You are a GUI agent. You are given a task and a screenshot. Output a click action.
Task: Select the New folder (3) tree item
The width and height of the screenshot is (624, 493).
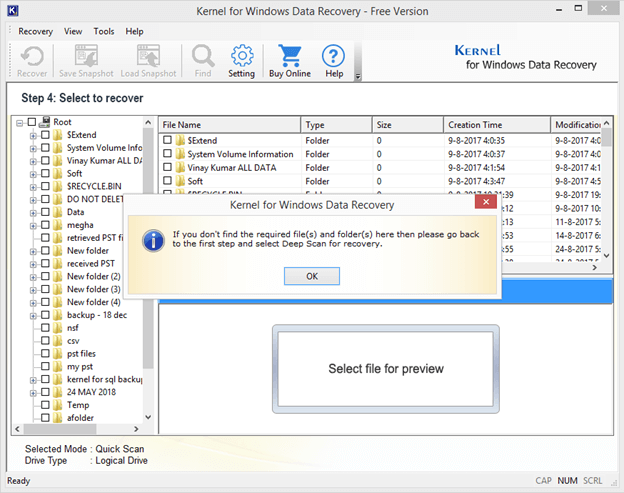click(94, 289)
